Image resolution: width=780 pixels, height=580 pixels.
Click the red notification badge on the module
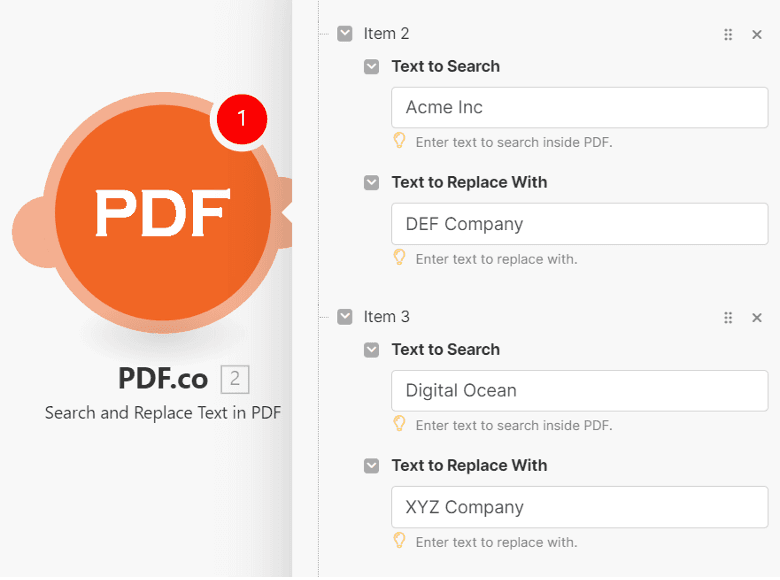coord(241,119)
